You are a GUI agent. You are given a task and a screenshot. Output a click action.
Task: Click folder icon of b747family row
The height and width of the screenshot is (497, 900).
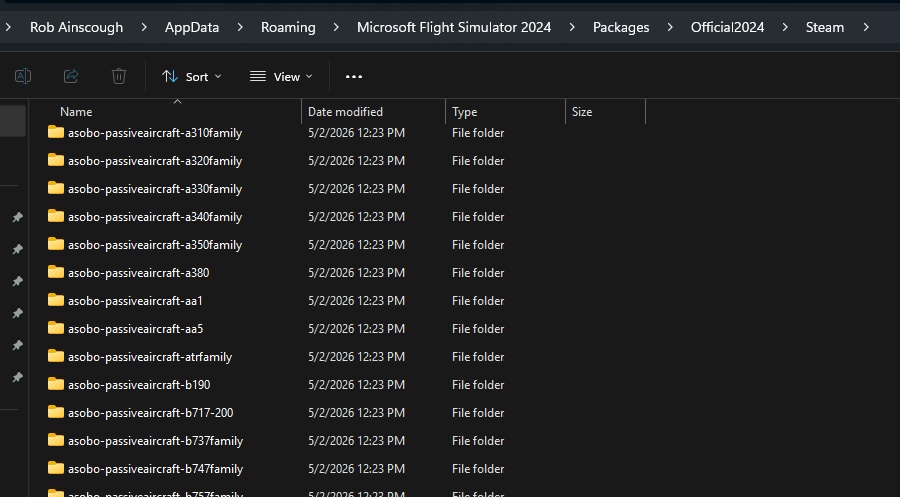point(56,468)
